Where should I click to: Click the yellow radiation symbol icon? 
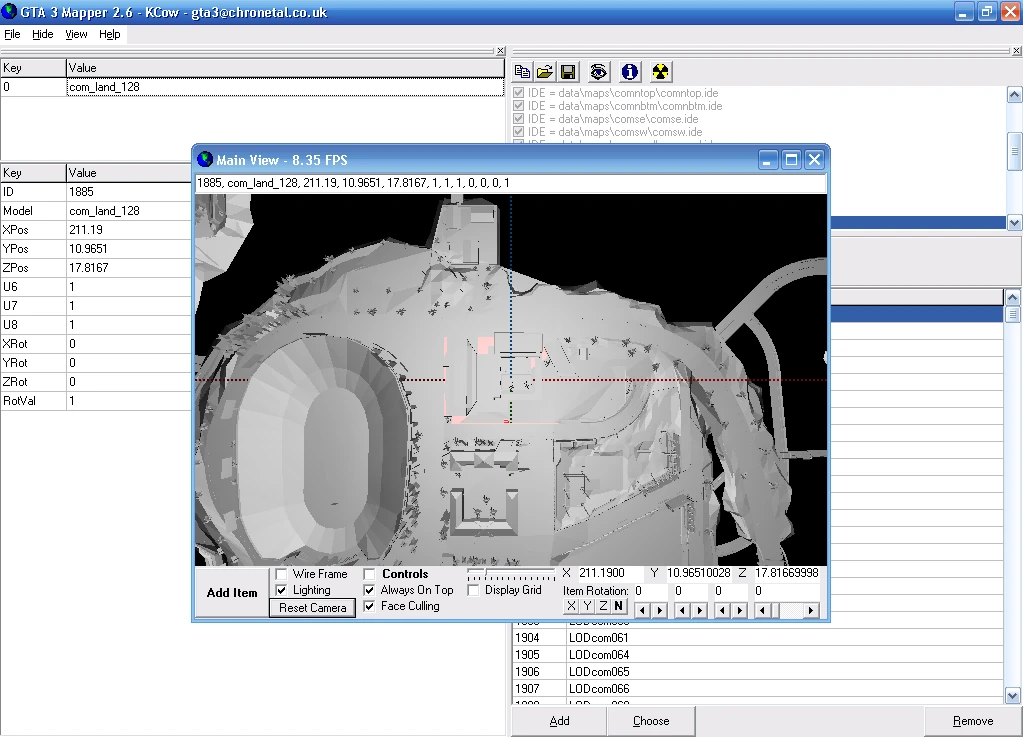point(660,72)
